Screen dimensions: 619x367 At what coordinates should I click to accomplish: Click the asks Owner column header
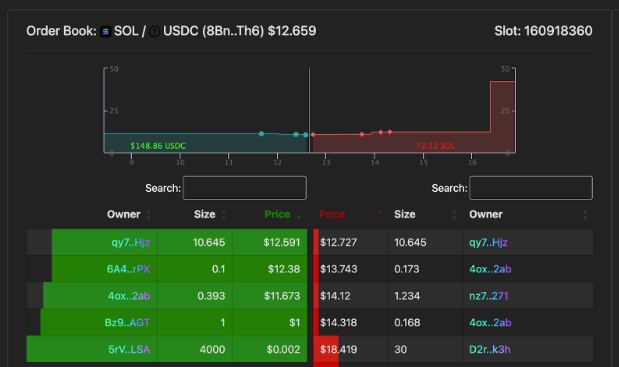click(486, 215)
